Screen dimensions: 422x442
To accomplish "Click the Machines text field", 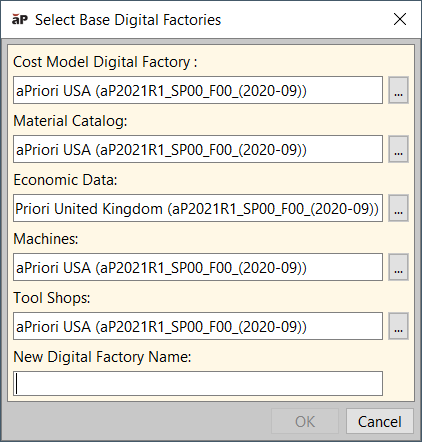I will (198, 267).
